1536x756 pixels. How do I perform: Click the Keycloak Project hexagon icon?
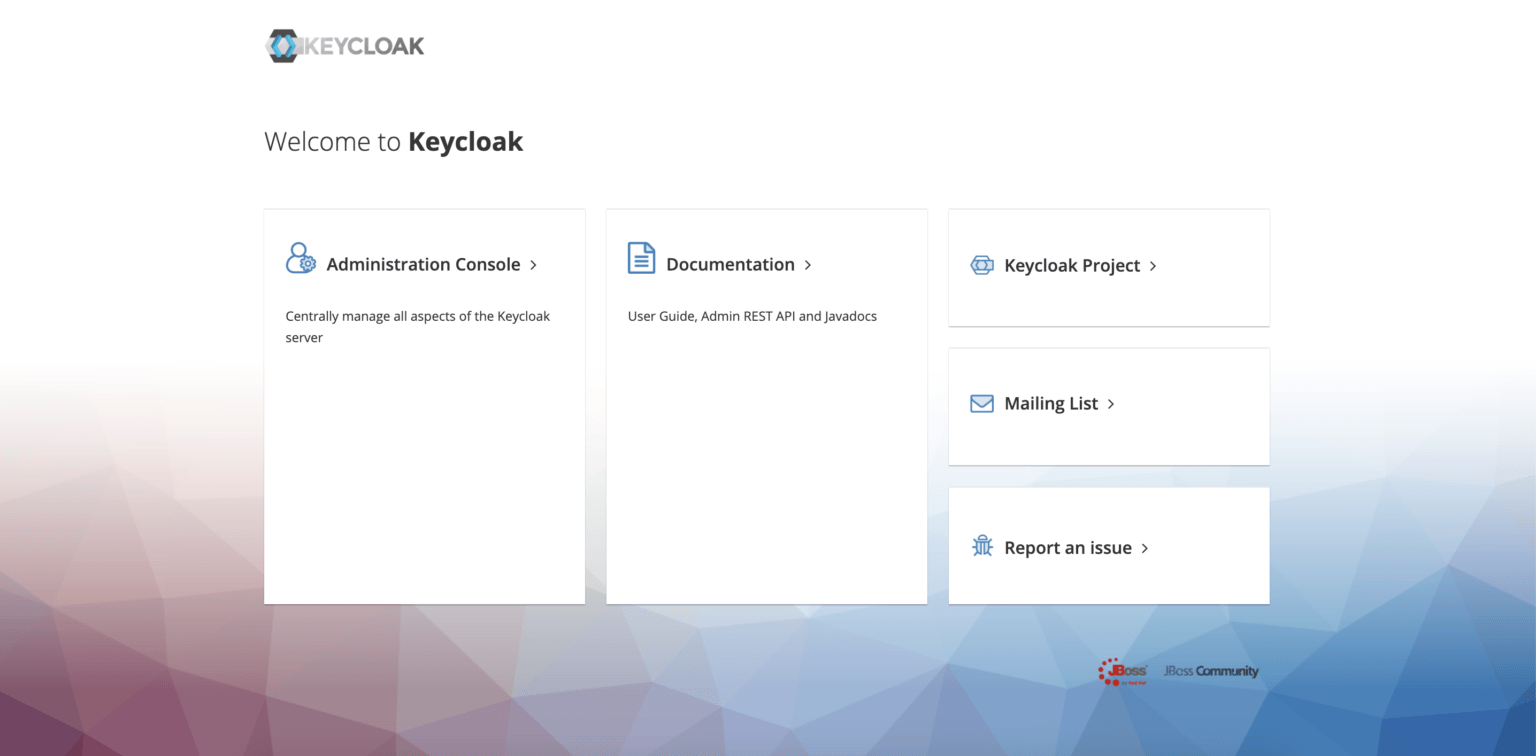coord(982,265)
